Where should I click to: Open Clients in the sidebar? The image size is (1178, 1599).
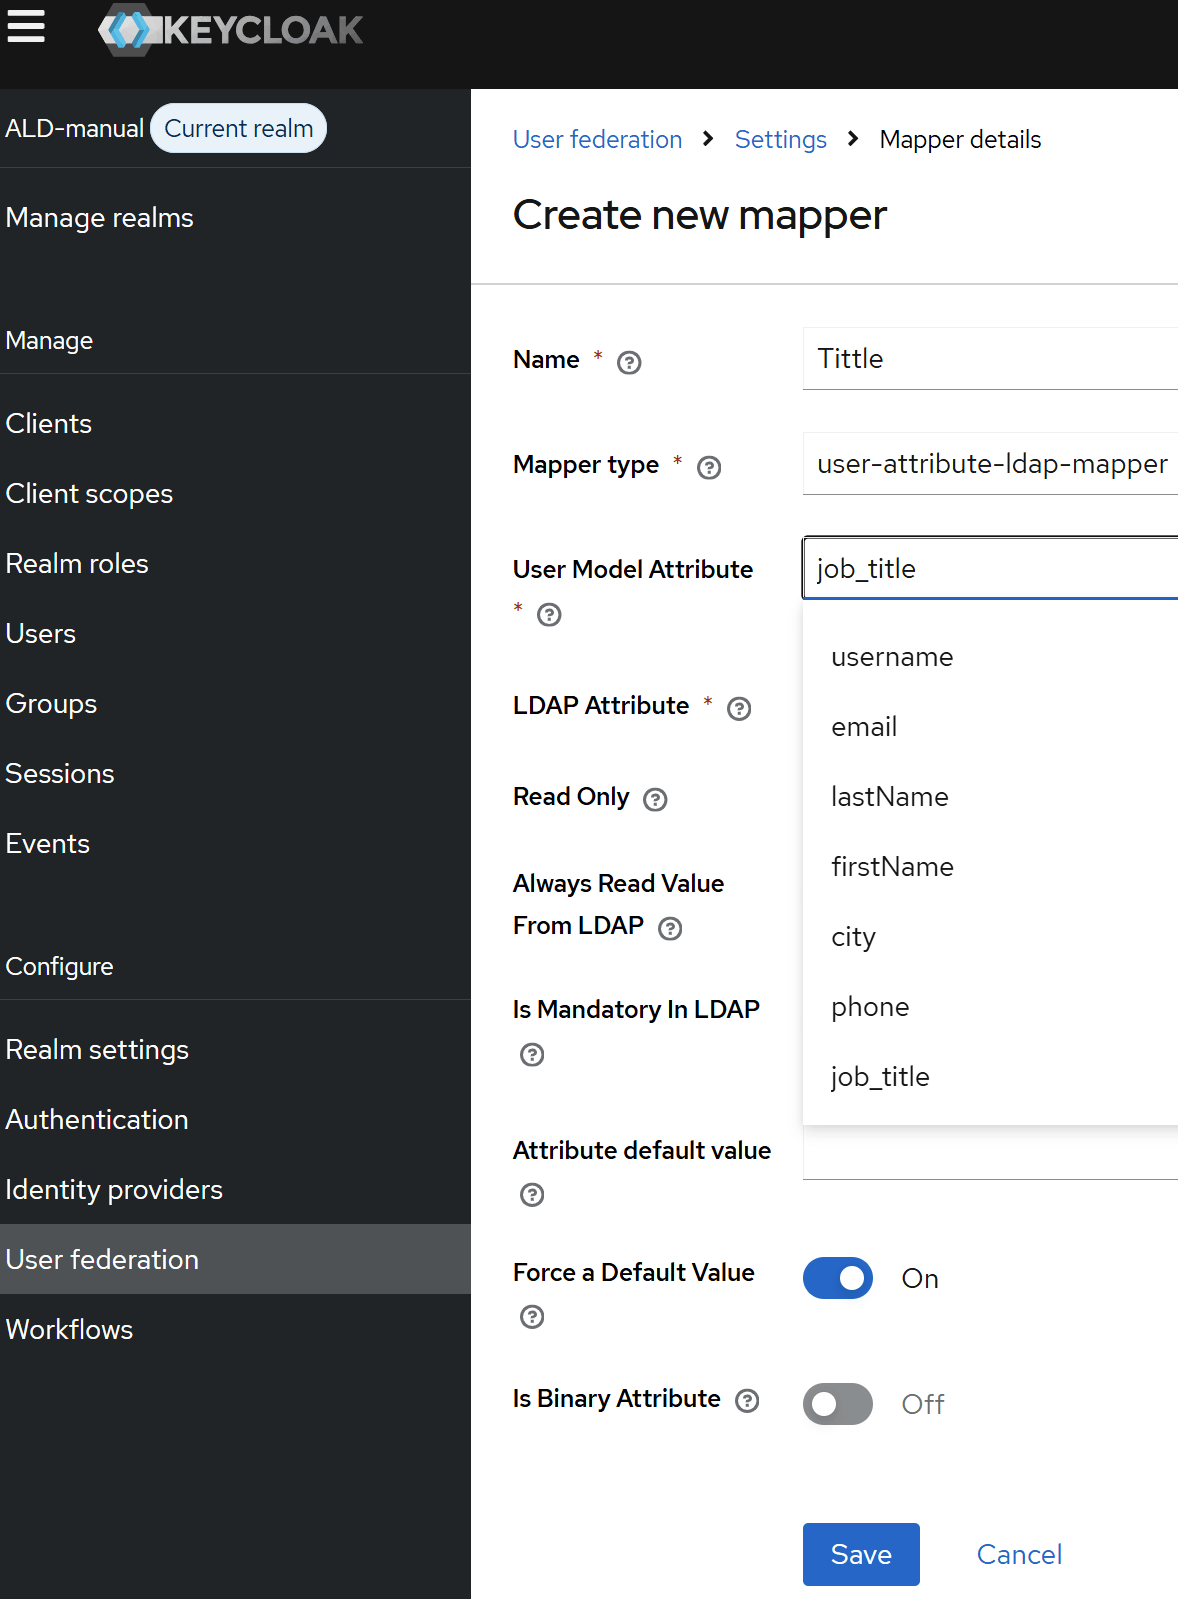(235, 424)
